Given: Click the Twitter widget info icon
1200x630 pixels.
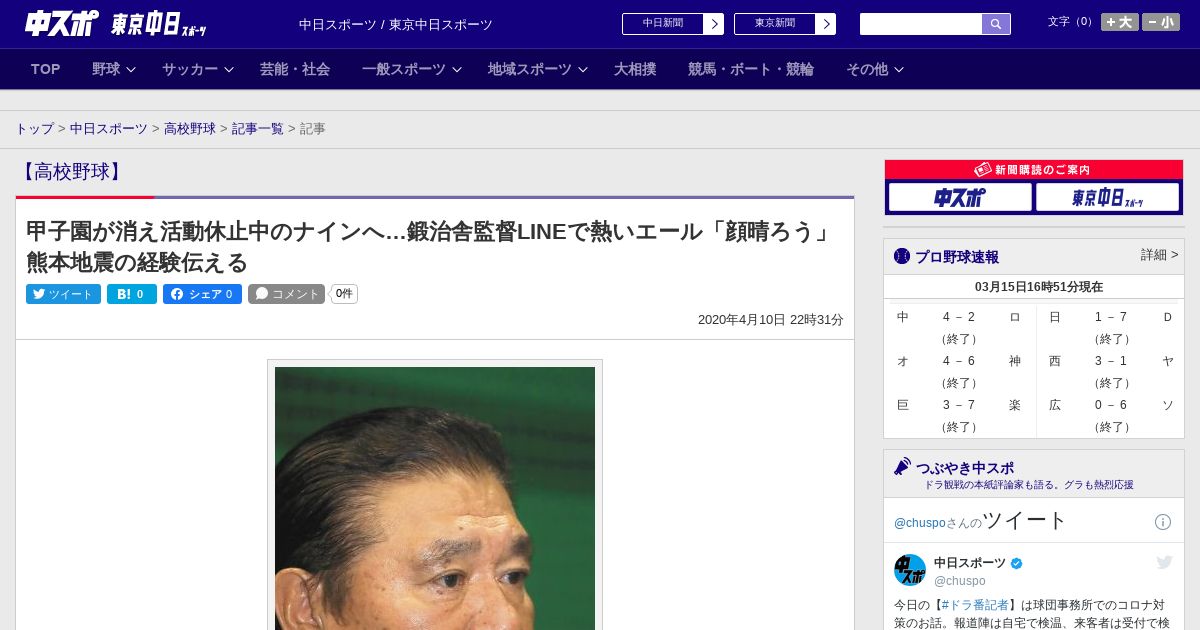Looking at the screenshot, I should click(x=1163, y=522).
